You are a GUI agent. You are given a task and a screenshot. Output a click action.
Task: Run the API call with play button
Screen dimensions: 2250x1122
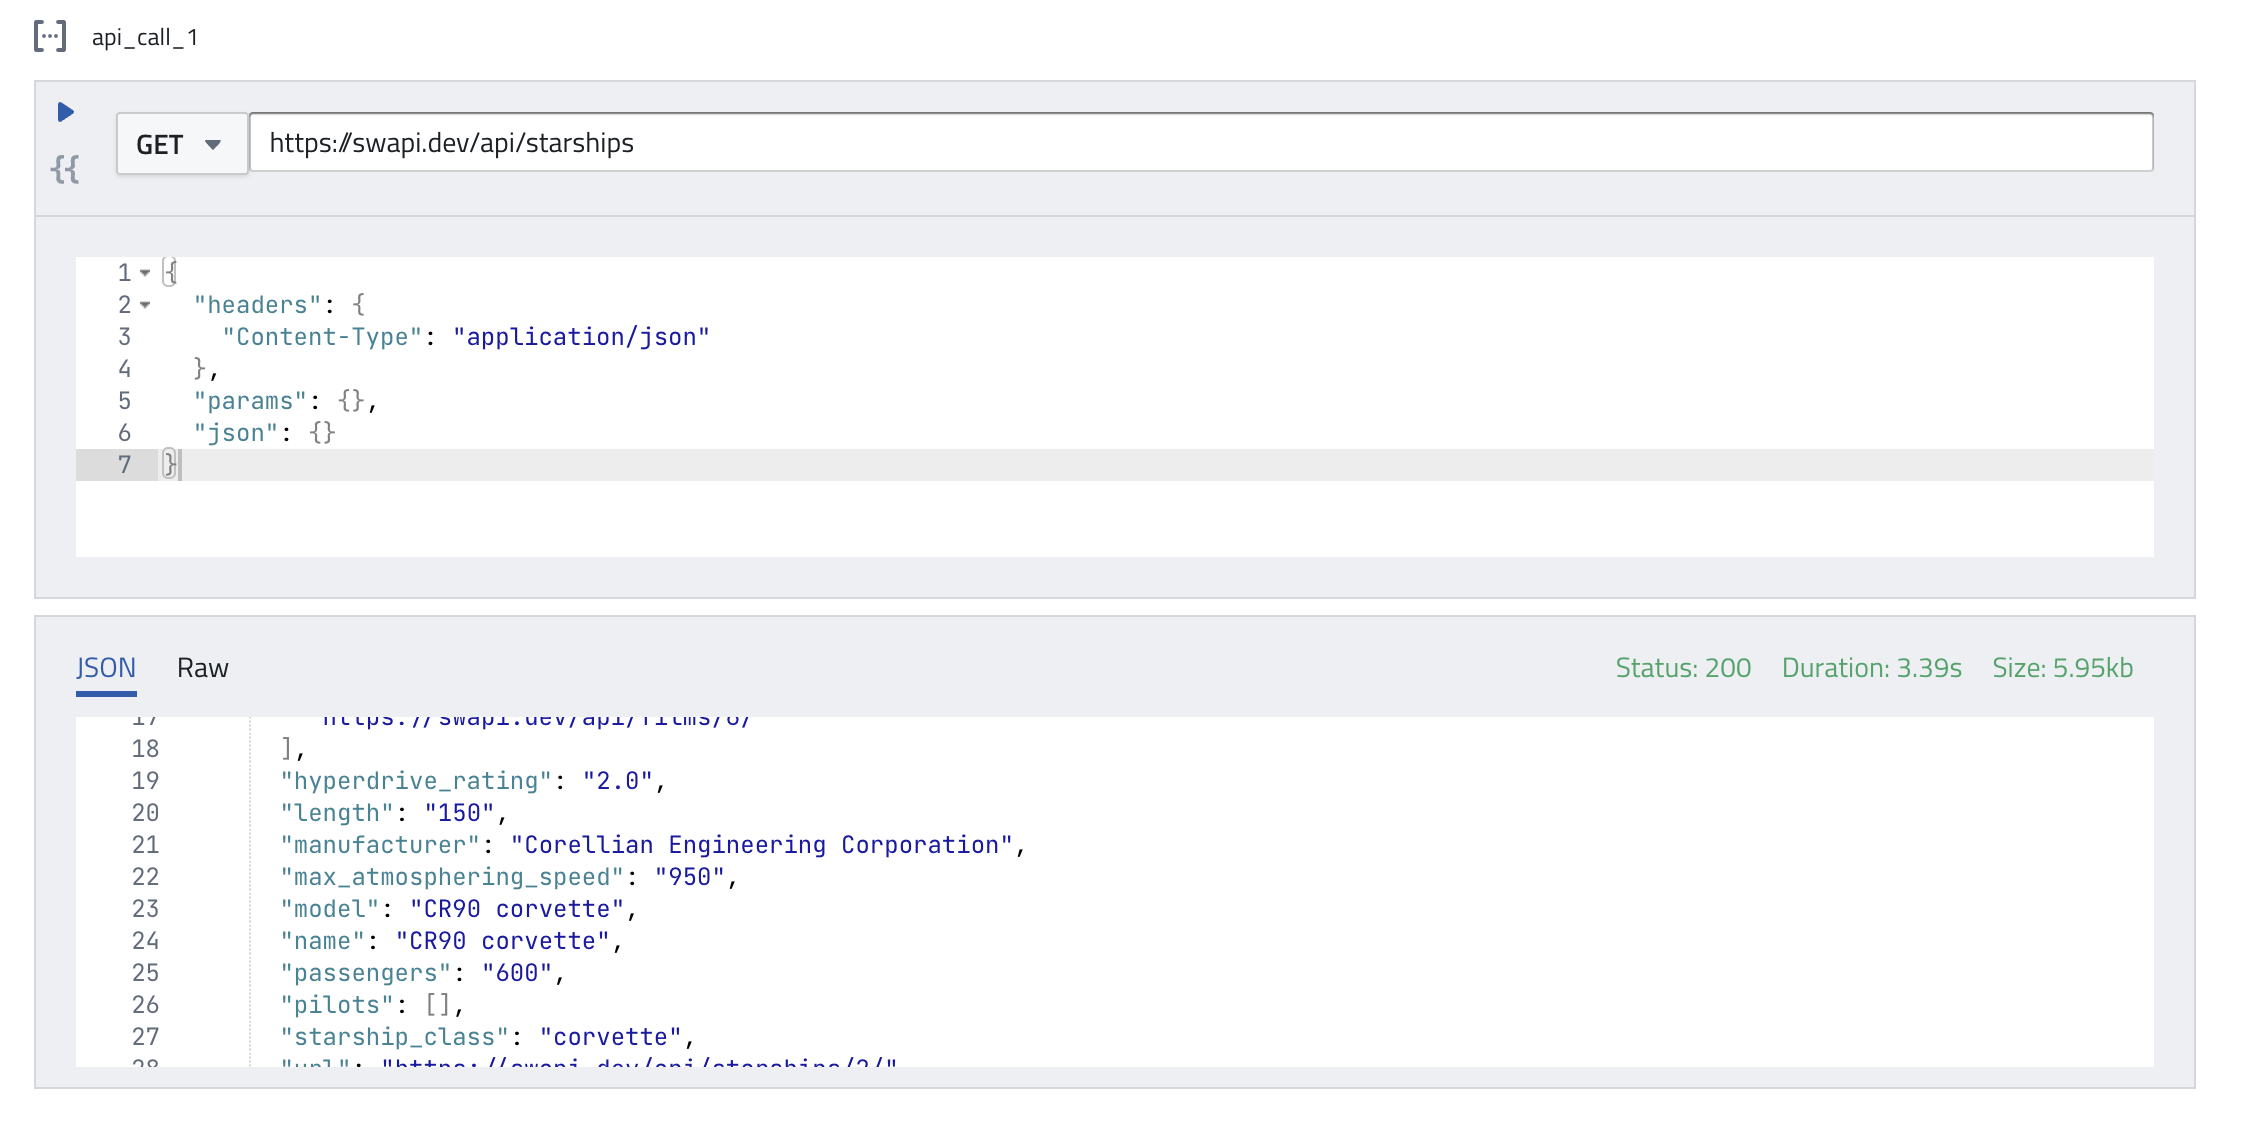click(66, 112)
